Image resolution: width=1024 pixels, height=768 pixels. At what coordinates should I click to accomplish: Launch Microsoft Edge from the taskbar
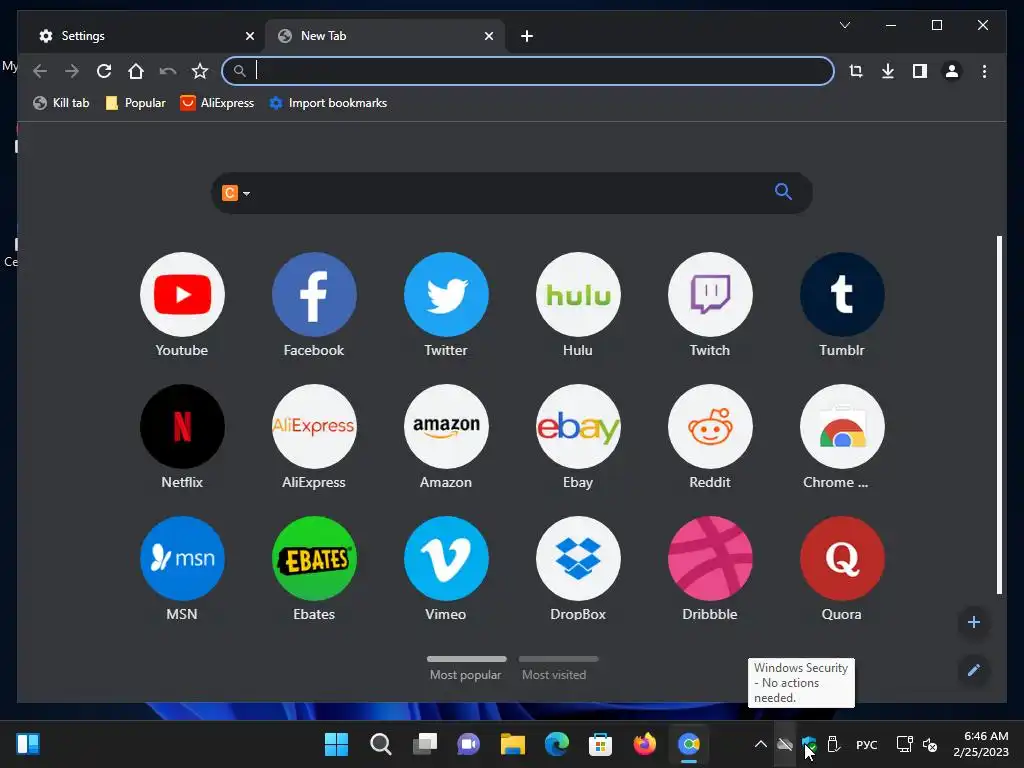click(x=556, y=744)
